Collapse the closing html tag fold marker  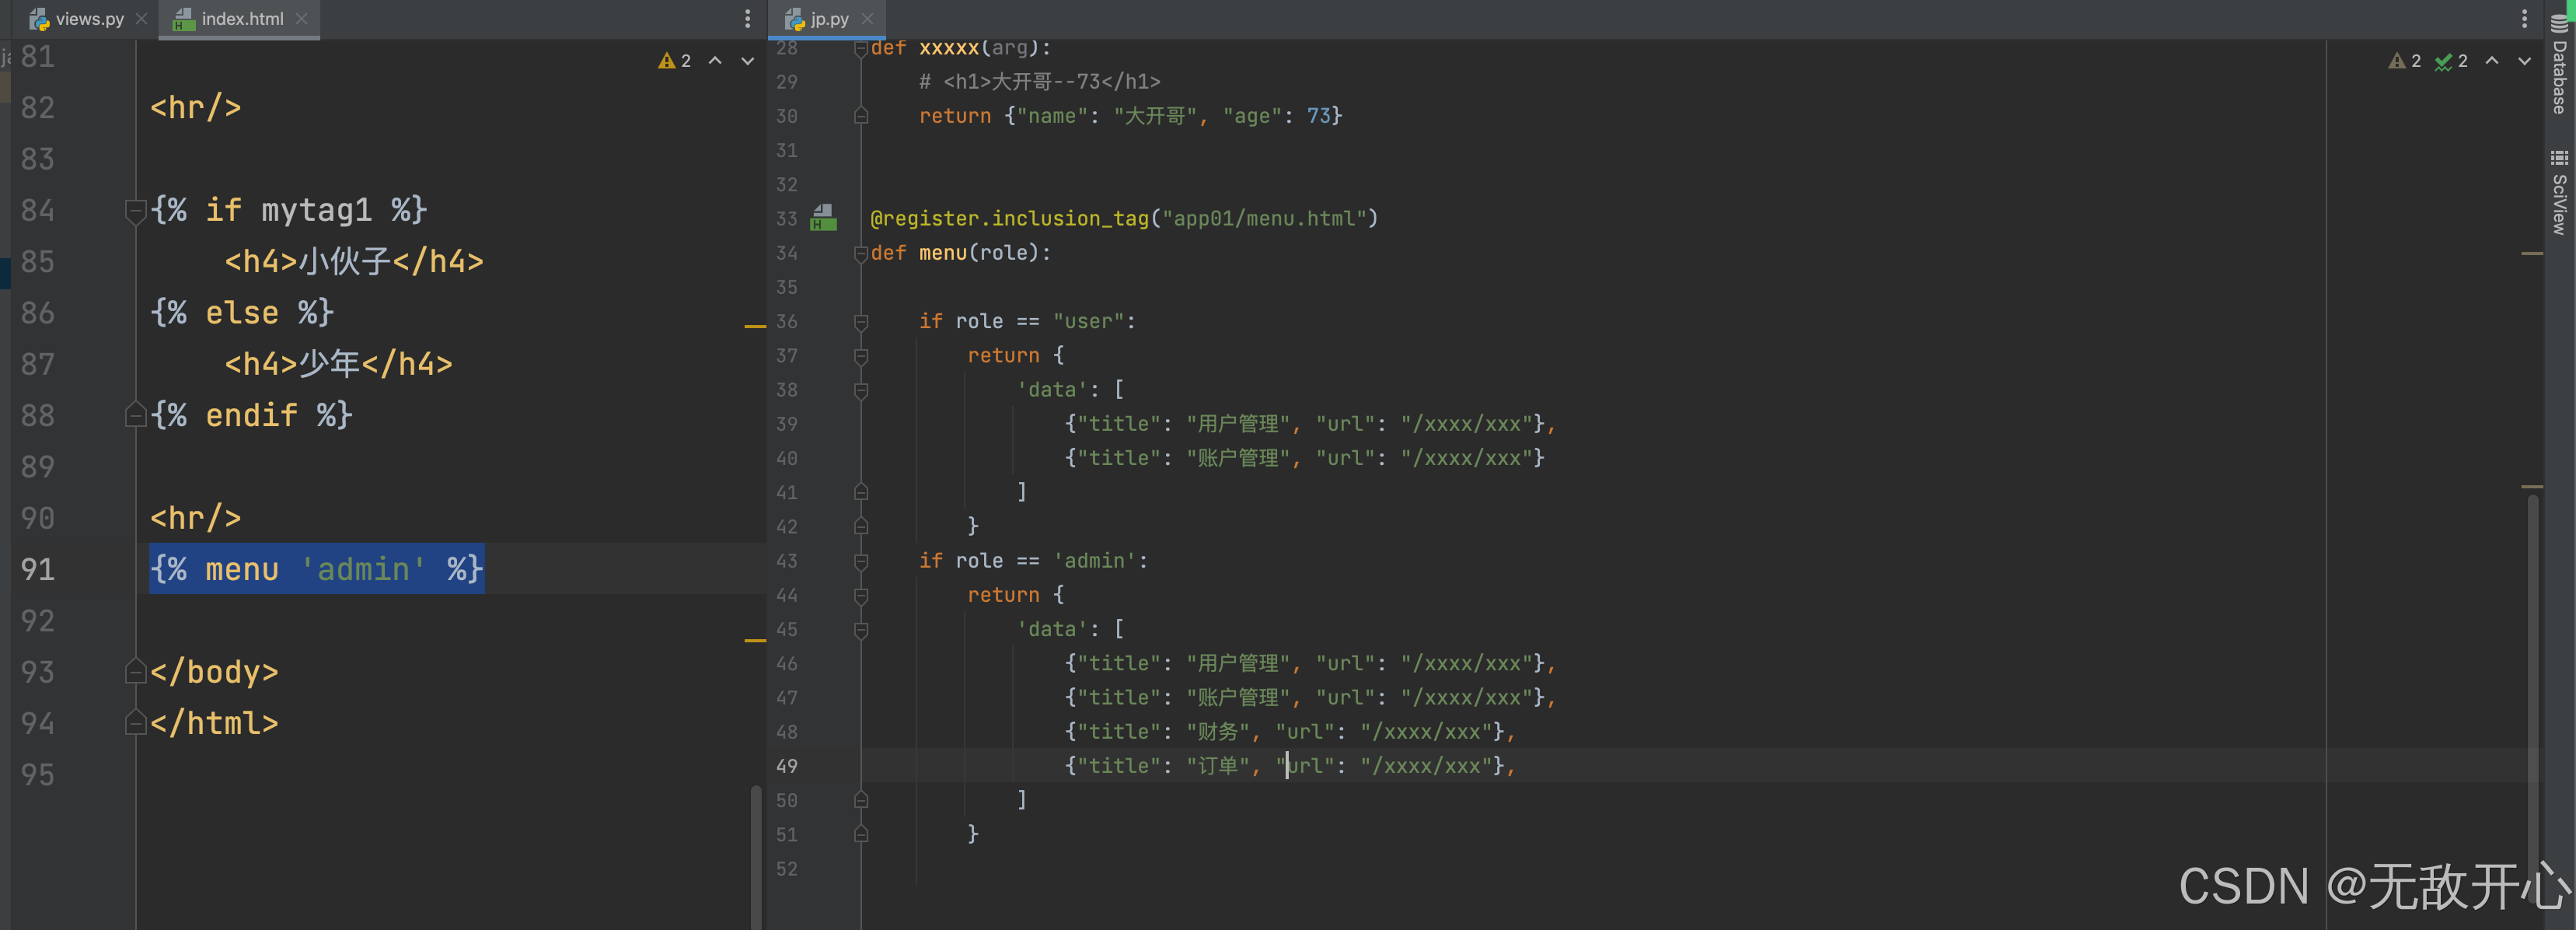coord(135,723)
